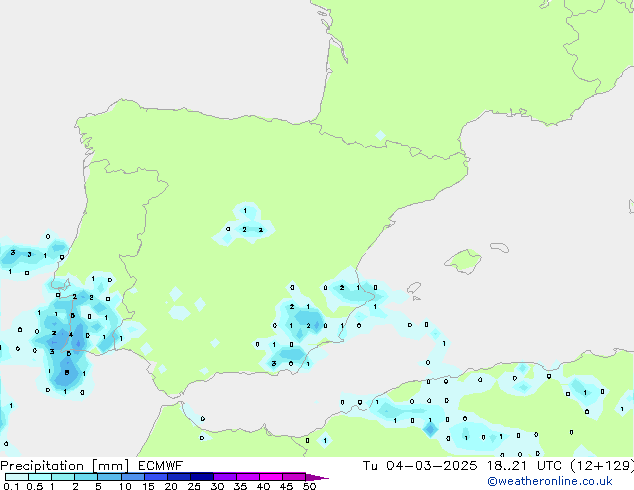Click the '15' legend value label

coord(148,486)
